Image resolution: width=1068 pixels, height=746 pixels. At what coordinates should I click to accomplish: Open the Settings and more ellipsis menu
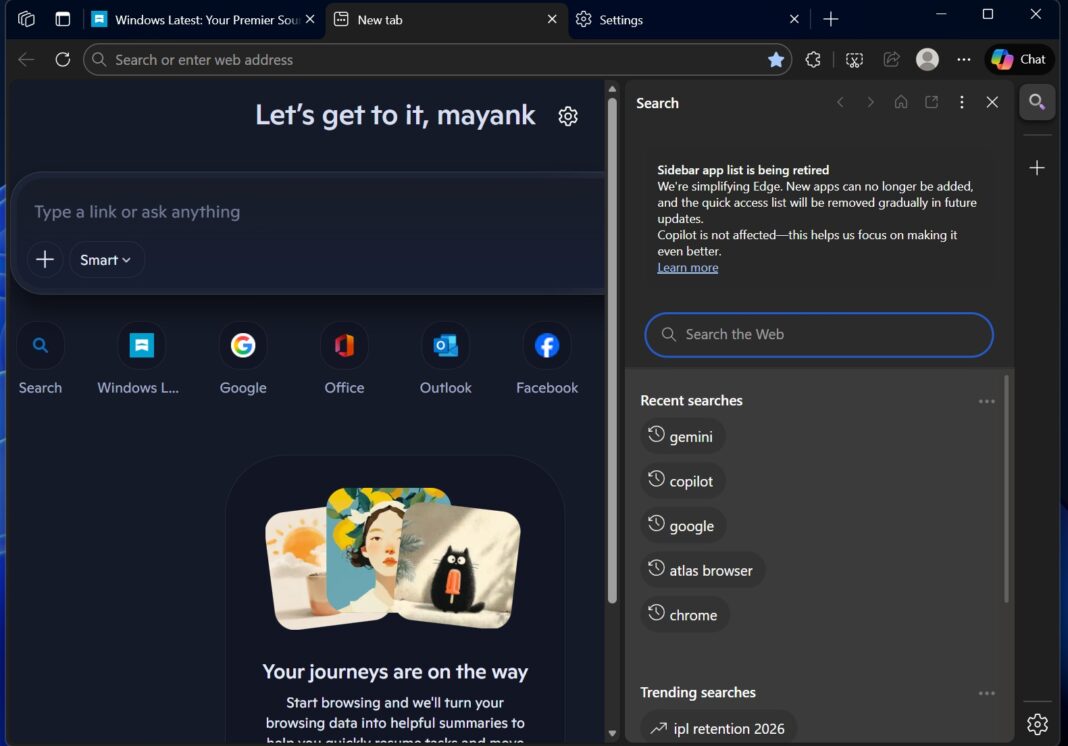click(963, 59)
